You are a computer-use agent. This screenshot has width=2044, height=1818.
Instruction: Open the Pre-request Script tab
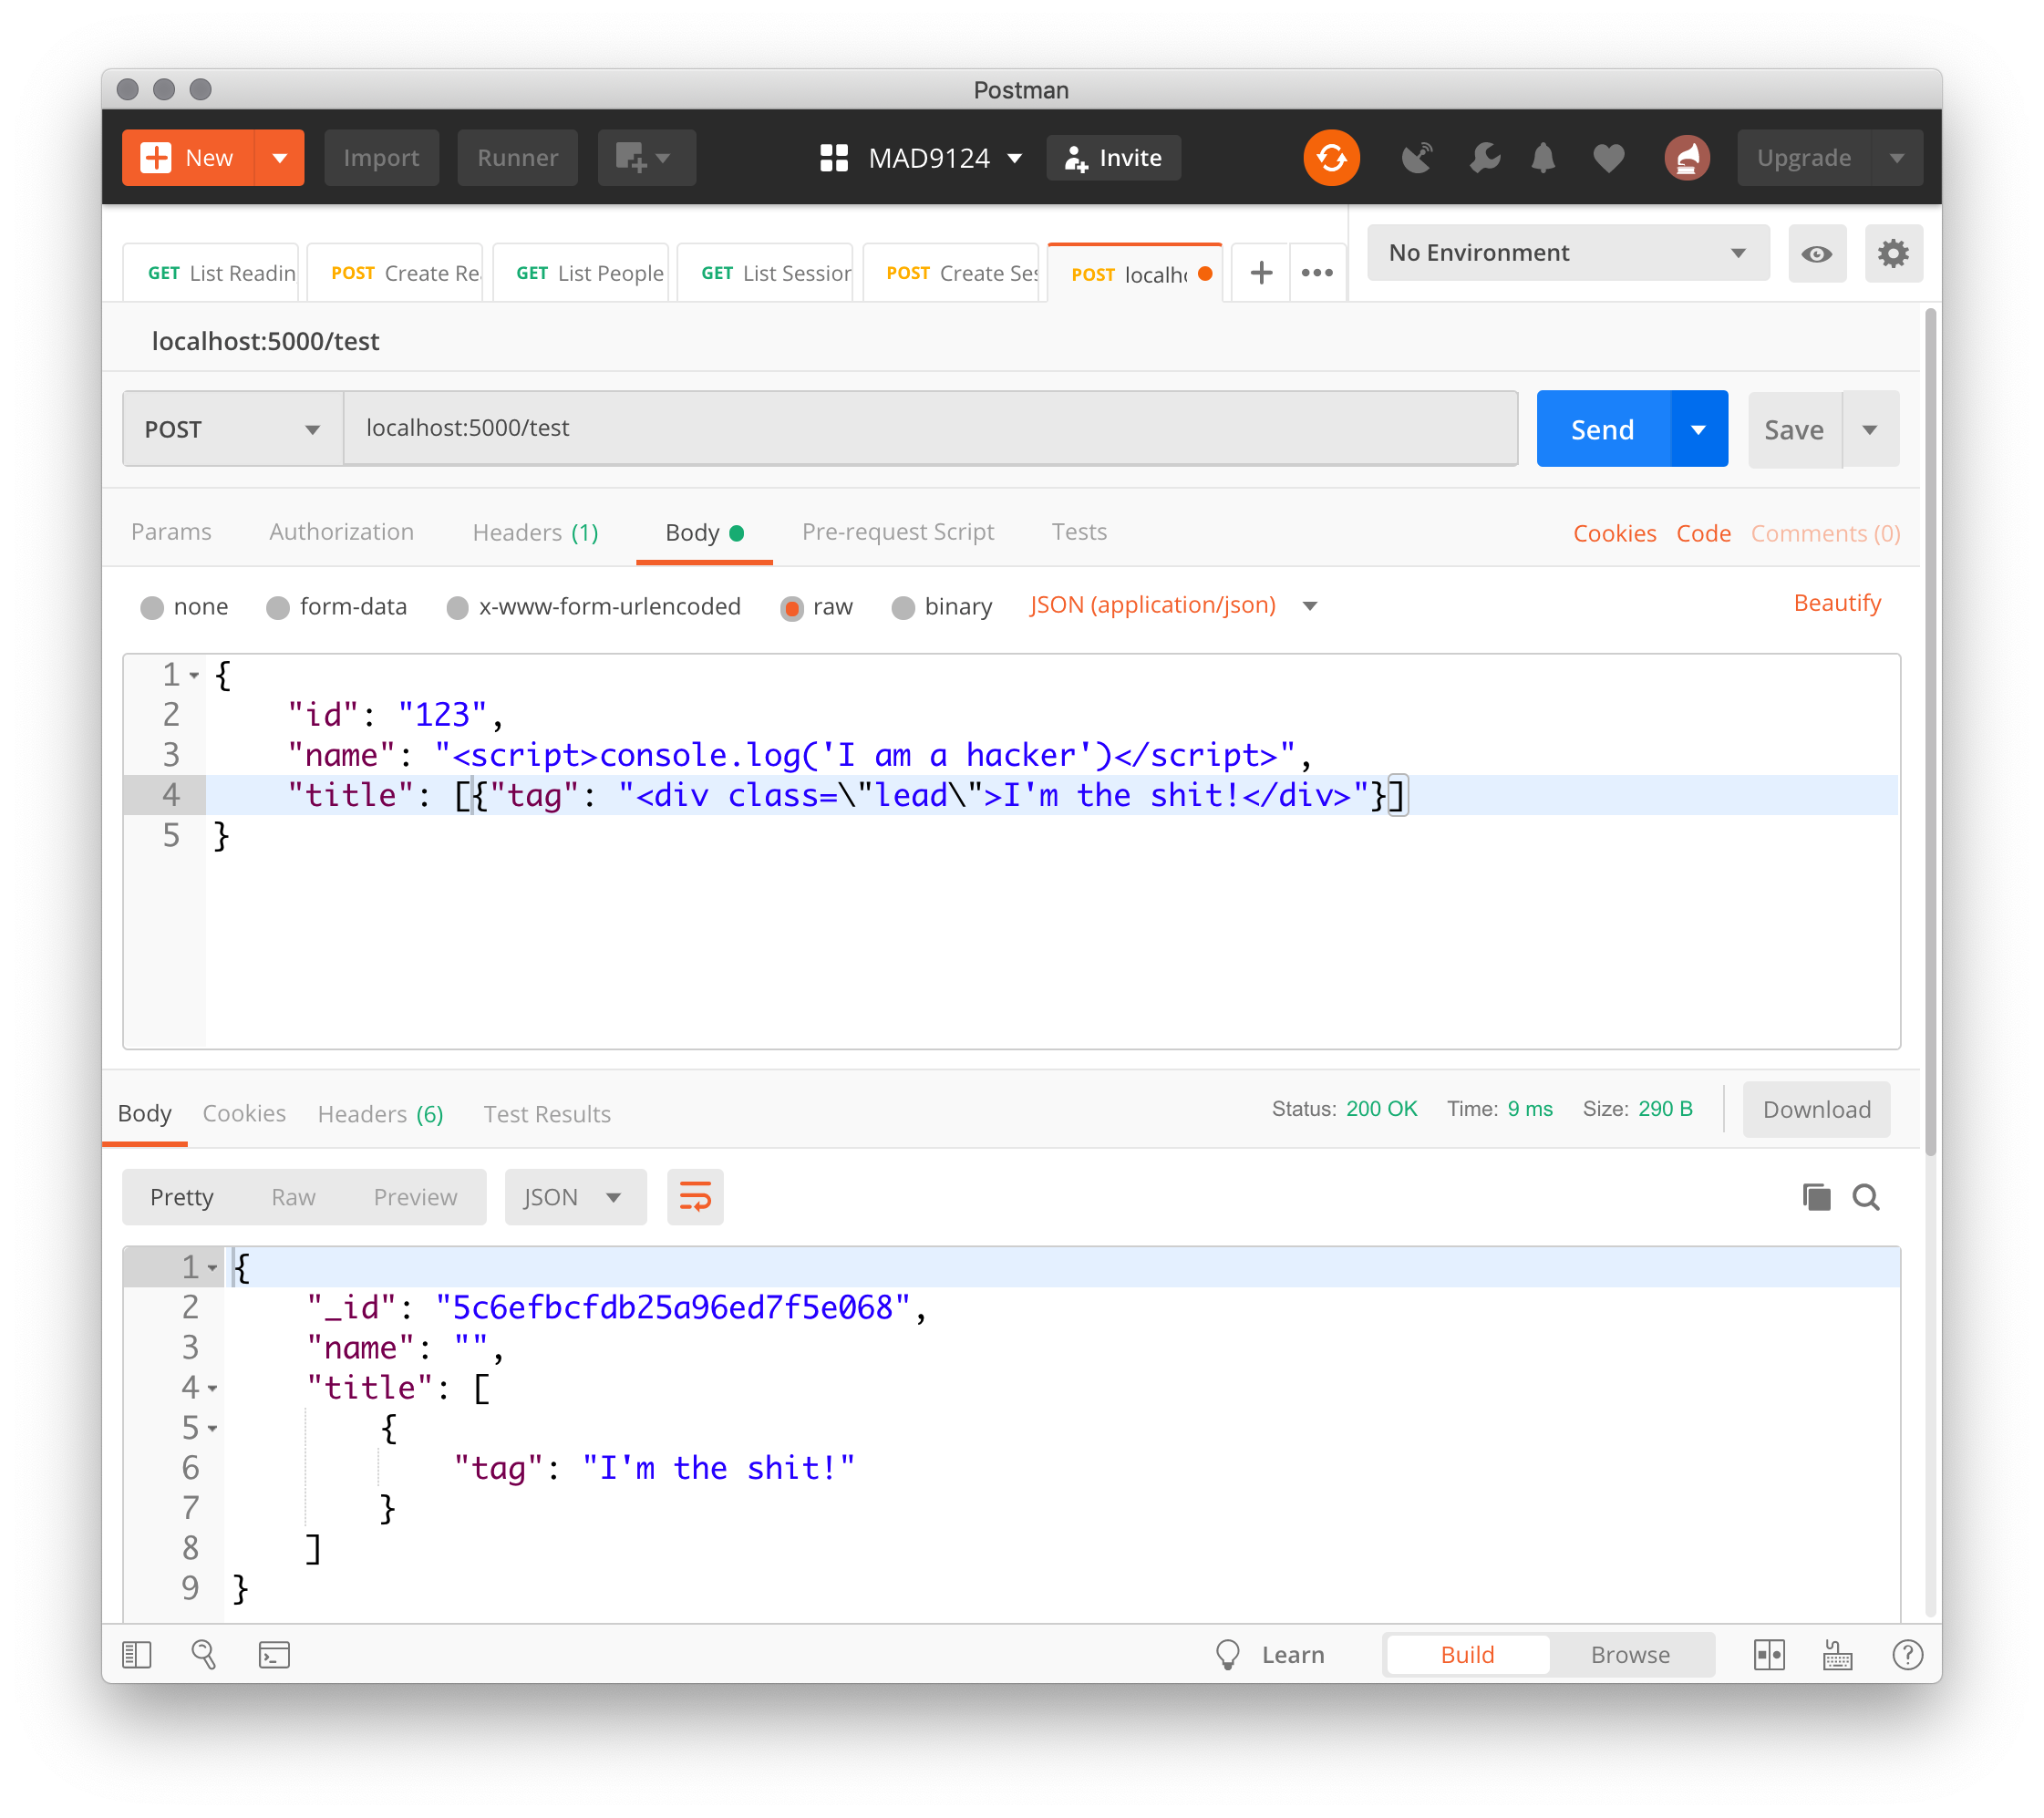coord(897,532)
